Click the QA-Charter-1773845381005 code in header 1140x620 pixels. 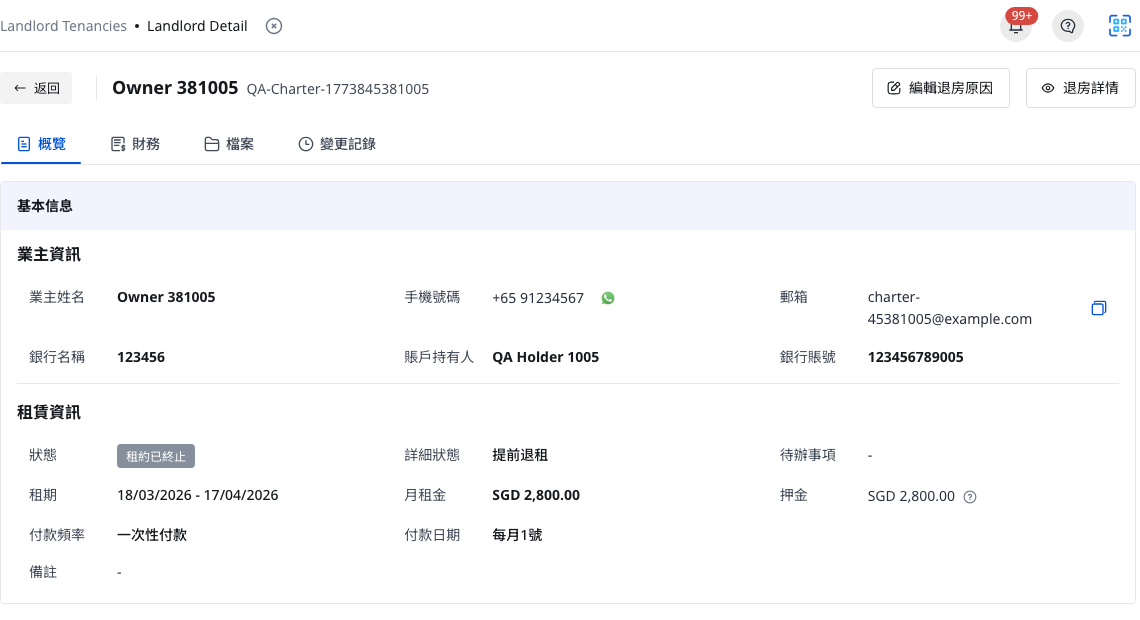click(x=337, y=89)
